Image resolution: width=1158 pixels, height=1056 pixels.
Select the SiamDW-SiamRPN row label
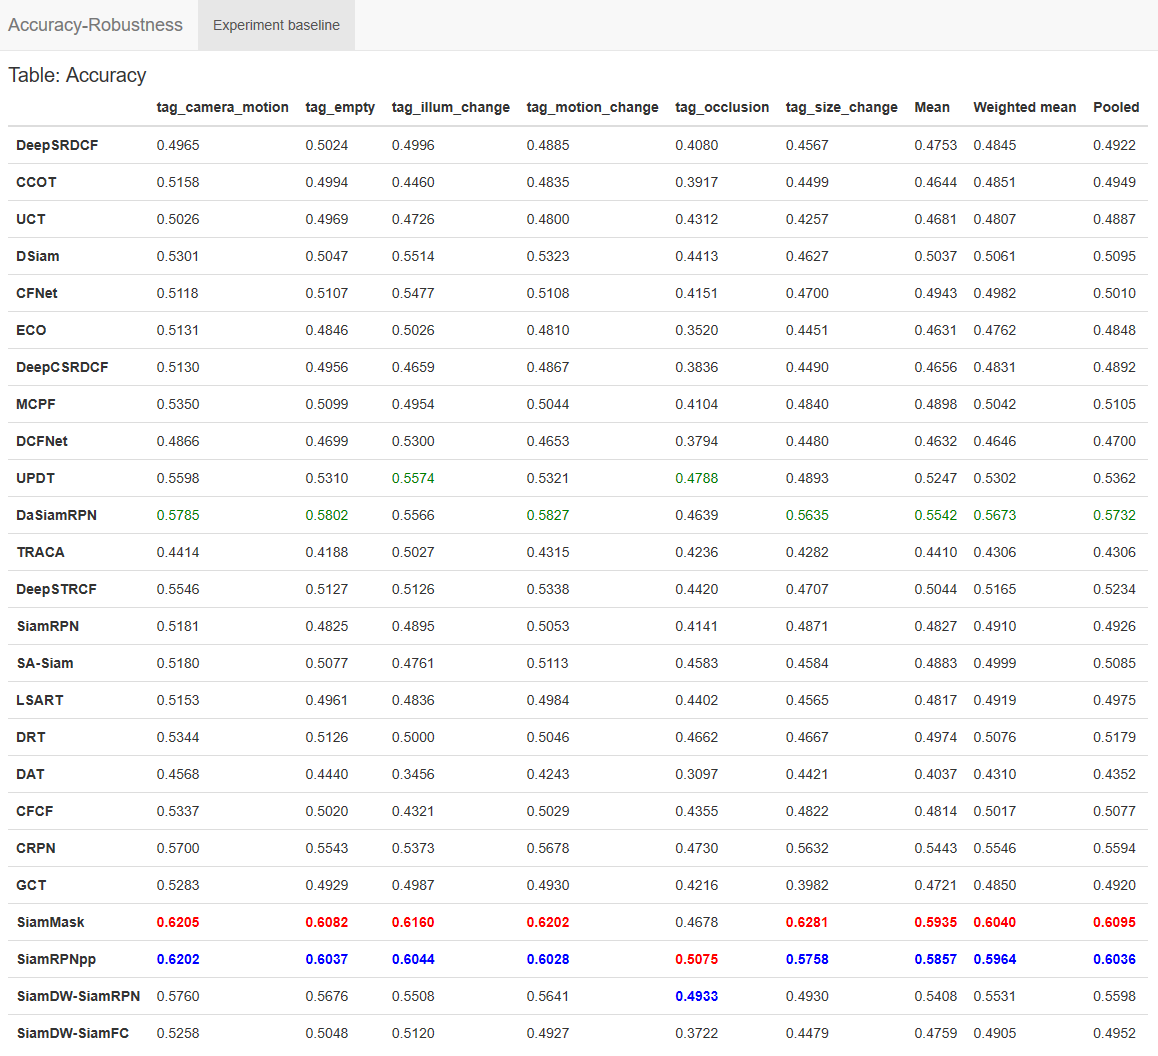(x=78, y=996)
